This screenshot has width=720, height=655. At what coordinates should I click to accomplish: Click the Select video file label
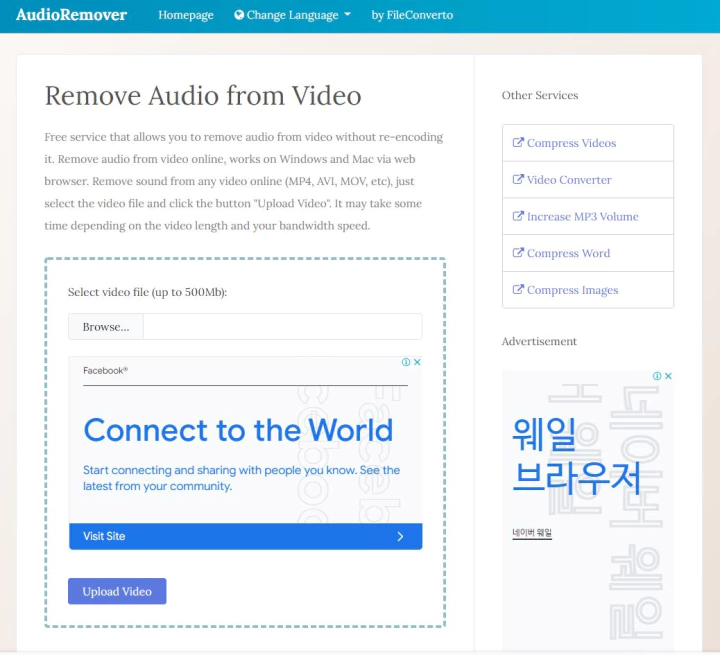pyautogui.click(x=147, y=292)
